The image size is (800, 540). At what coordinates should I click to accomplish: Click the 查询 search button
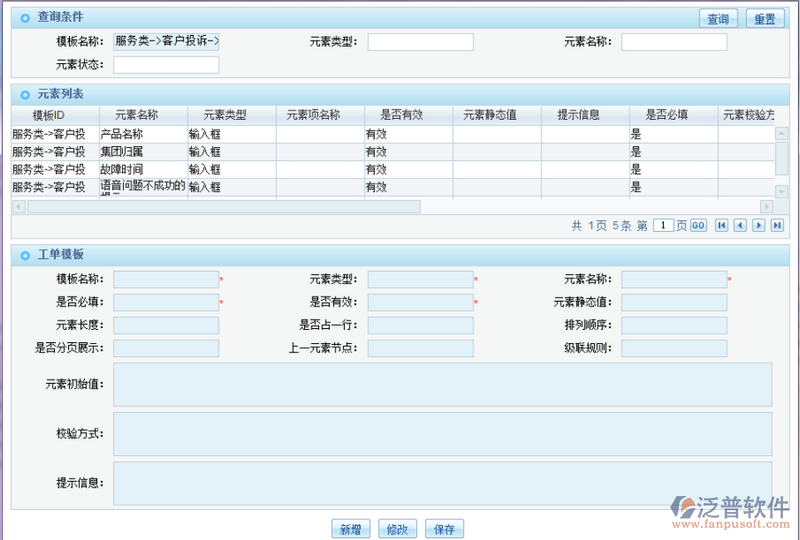pos(718,19)
